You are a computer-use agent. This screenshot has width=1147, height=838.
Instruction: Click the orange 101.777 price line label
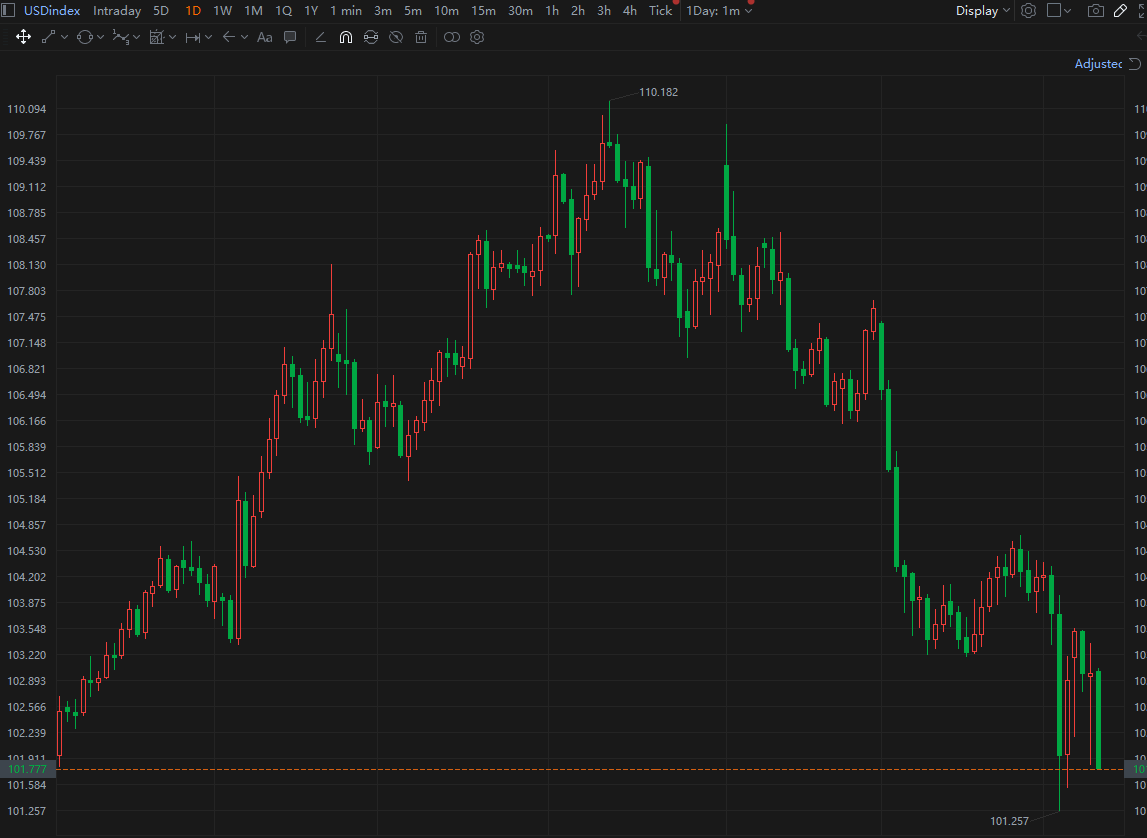(x=27, y=769)
